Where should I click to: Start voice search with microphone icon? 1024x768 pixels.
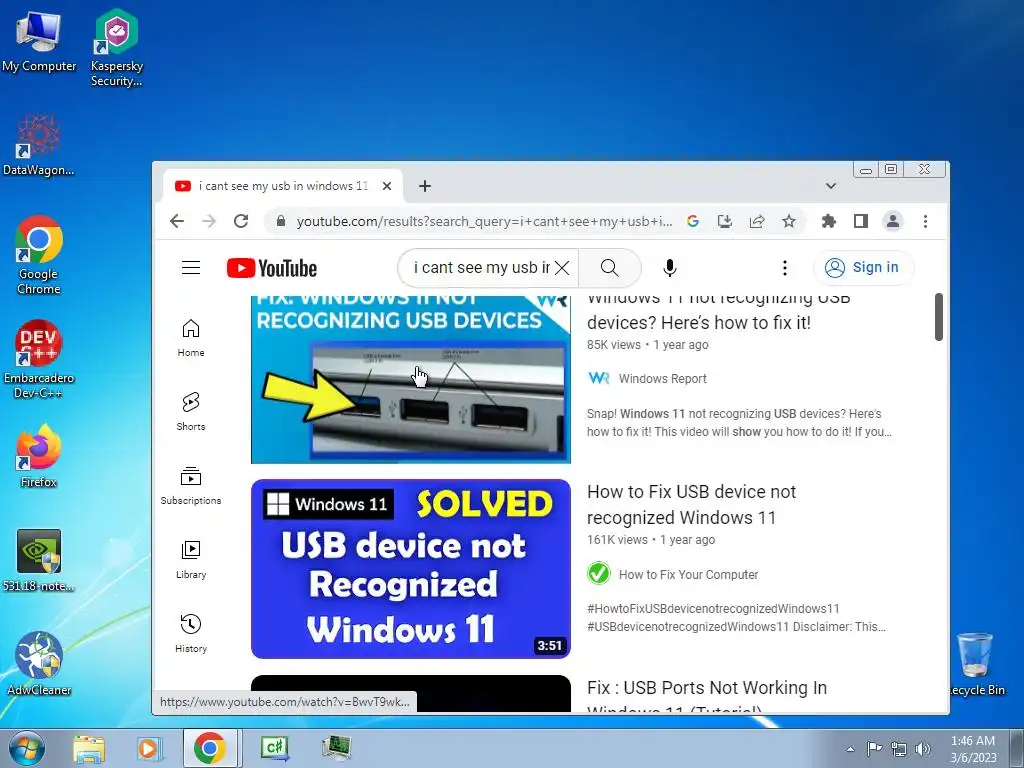669,268
